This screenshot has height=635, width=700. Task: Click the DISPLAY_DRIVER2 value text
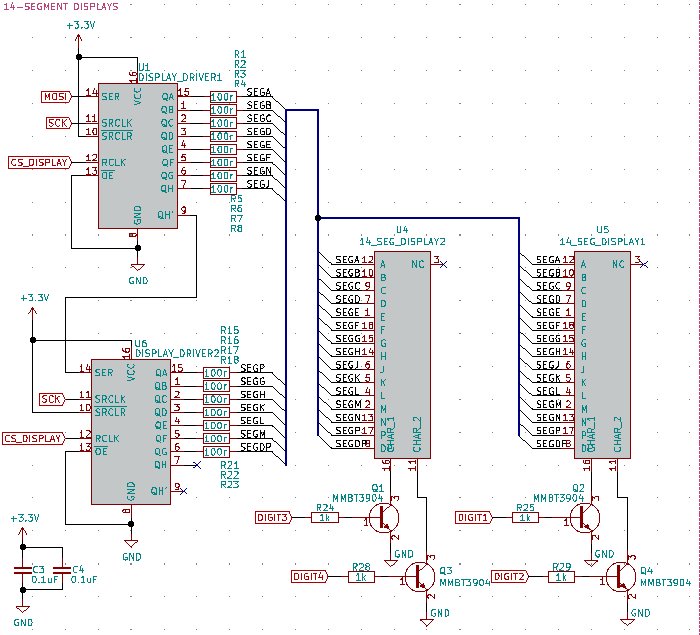tap(177, 353)
